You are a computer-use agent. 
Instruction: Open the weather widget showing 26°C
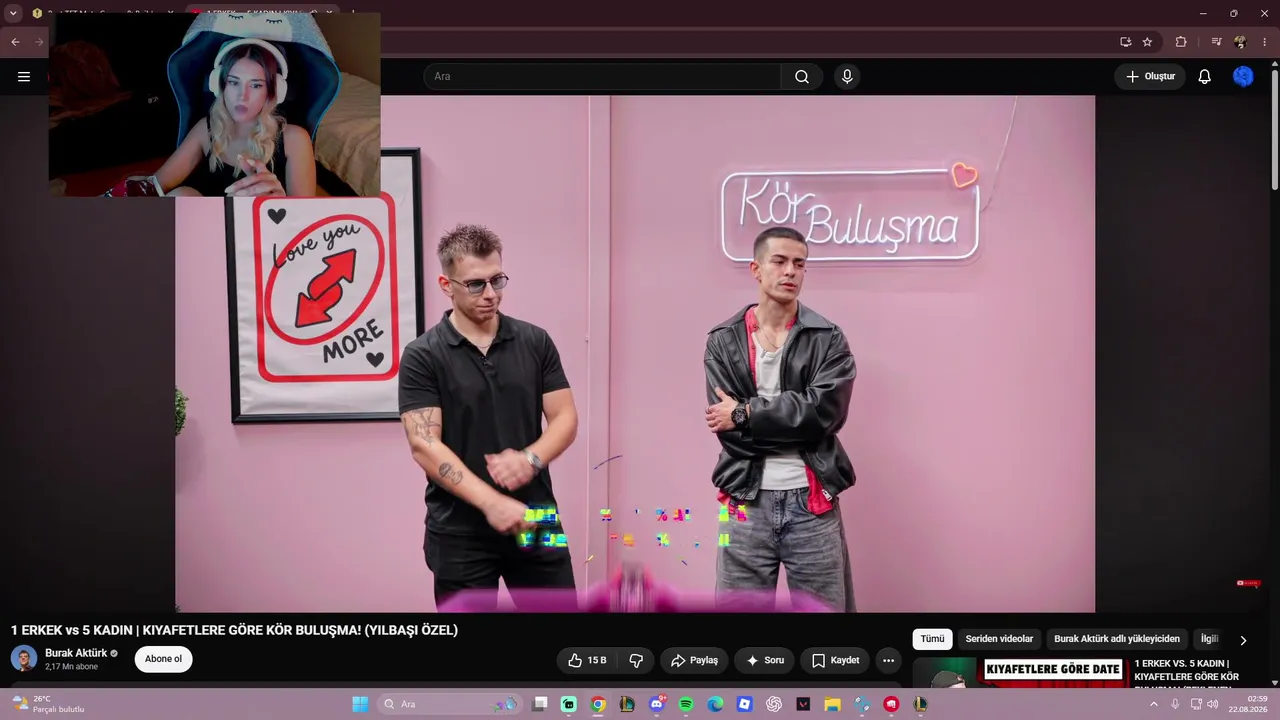coord(48,704)
